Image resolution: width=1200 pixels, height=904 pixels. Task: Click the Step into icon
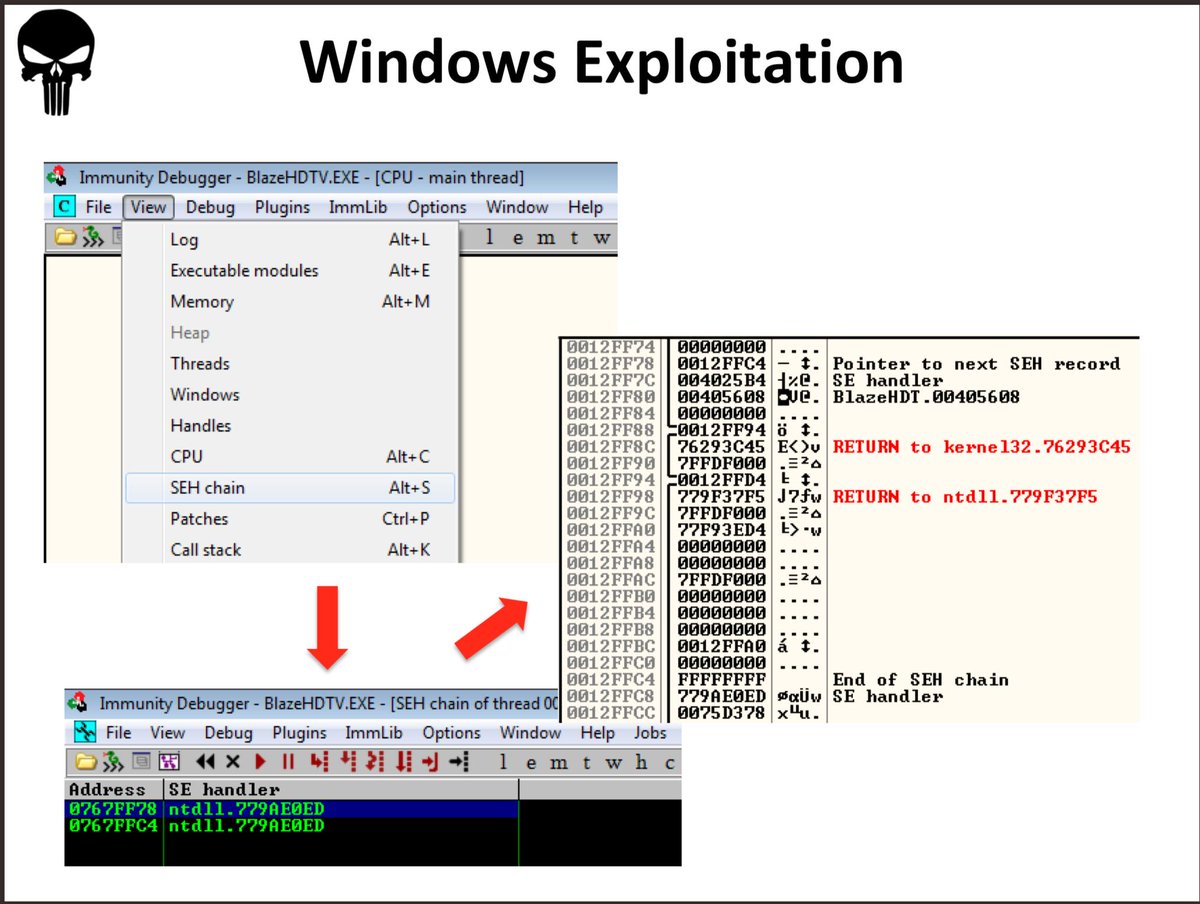click(319, 762)
